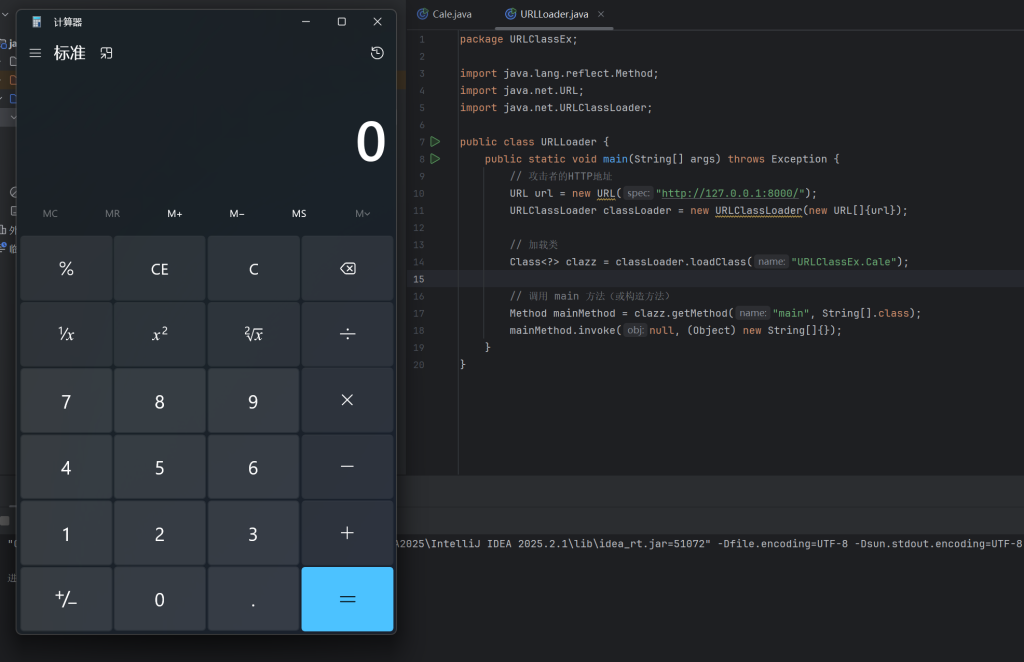The image size is (1024, 662).
Task: Close the URLLoader.java tab
Action: tap(601, 14)
